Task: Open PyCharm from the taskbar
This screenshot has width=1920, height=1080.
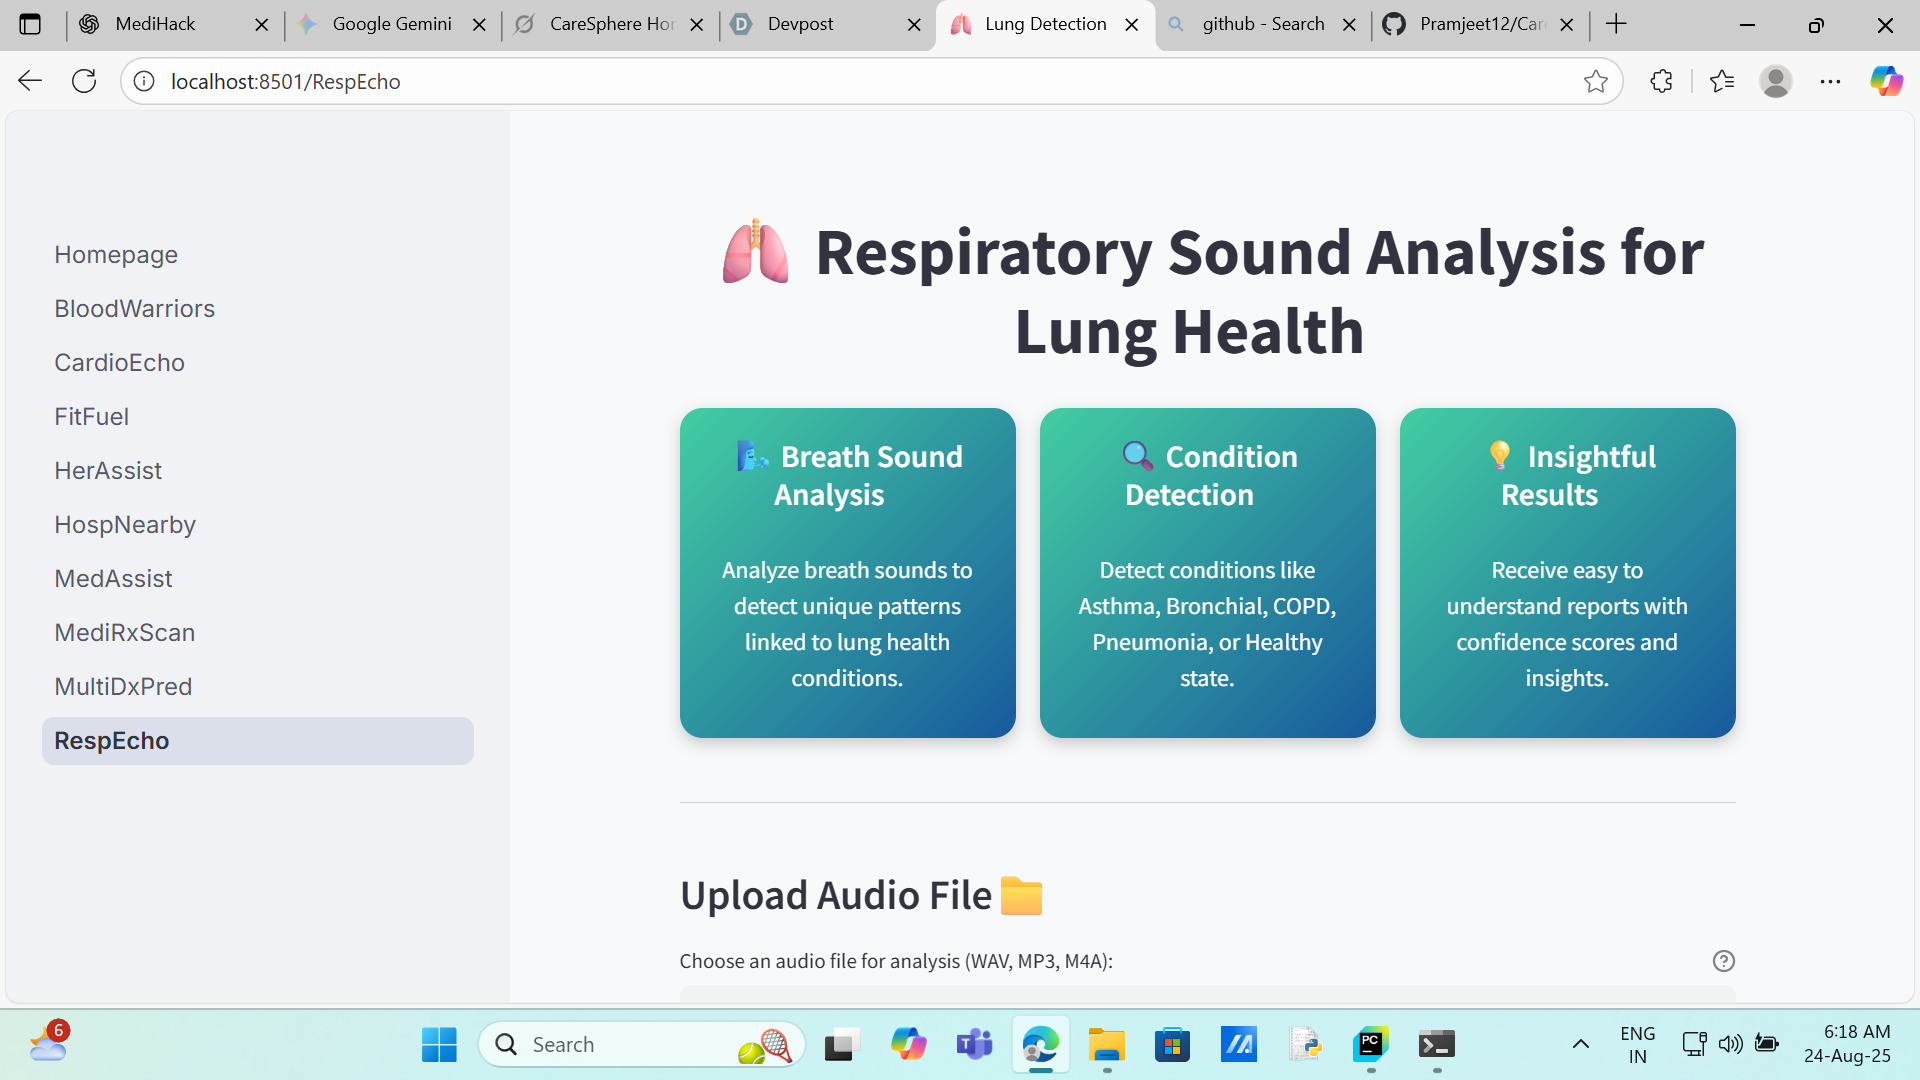Action: click(1371, 1045)
